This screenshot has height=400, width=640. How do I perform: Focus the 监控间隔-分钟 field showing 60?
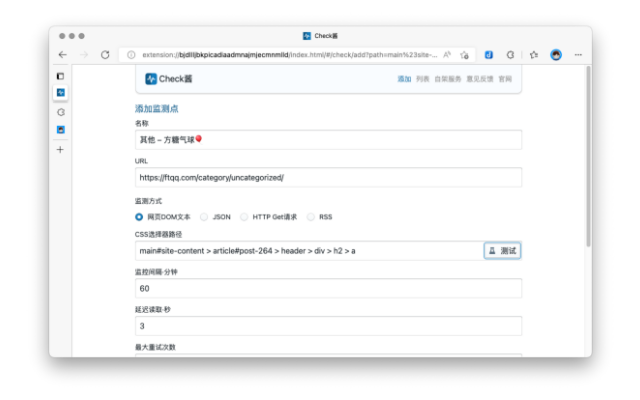coord(328,289)
